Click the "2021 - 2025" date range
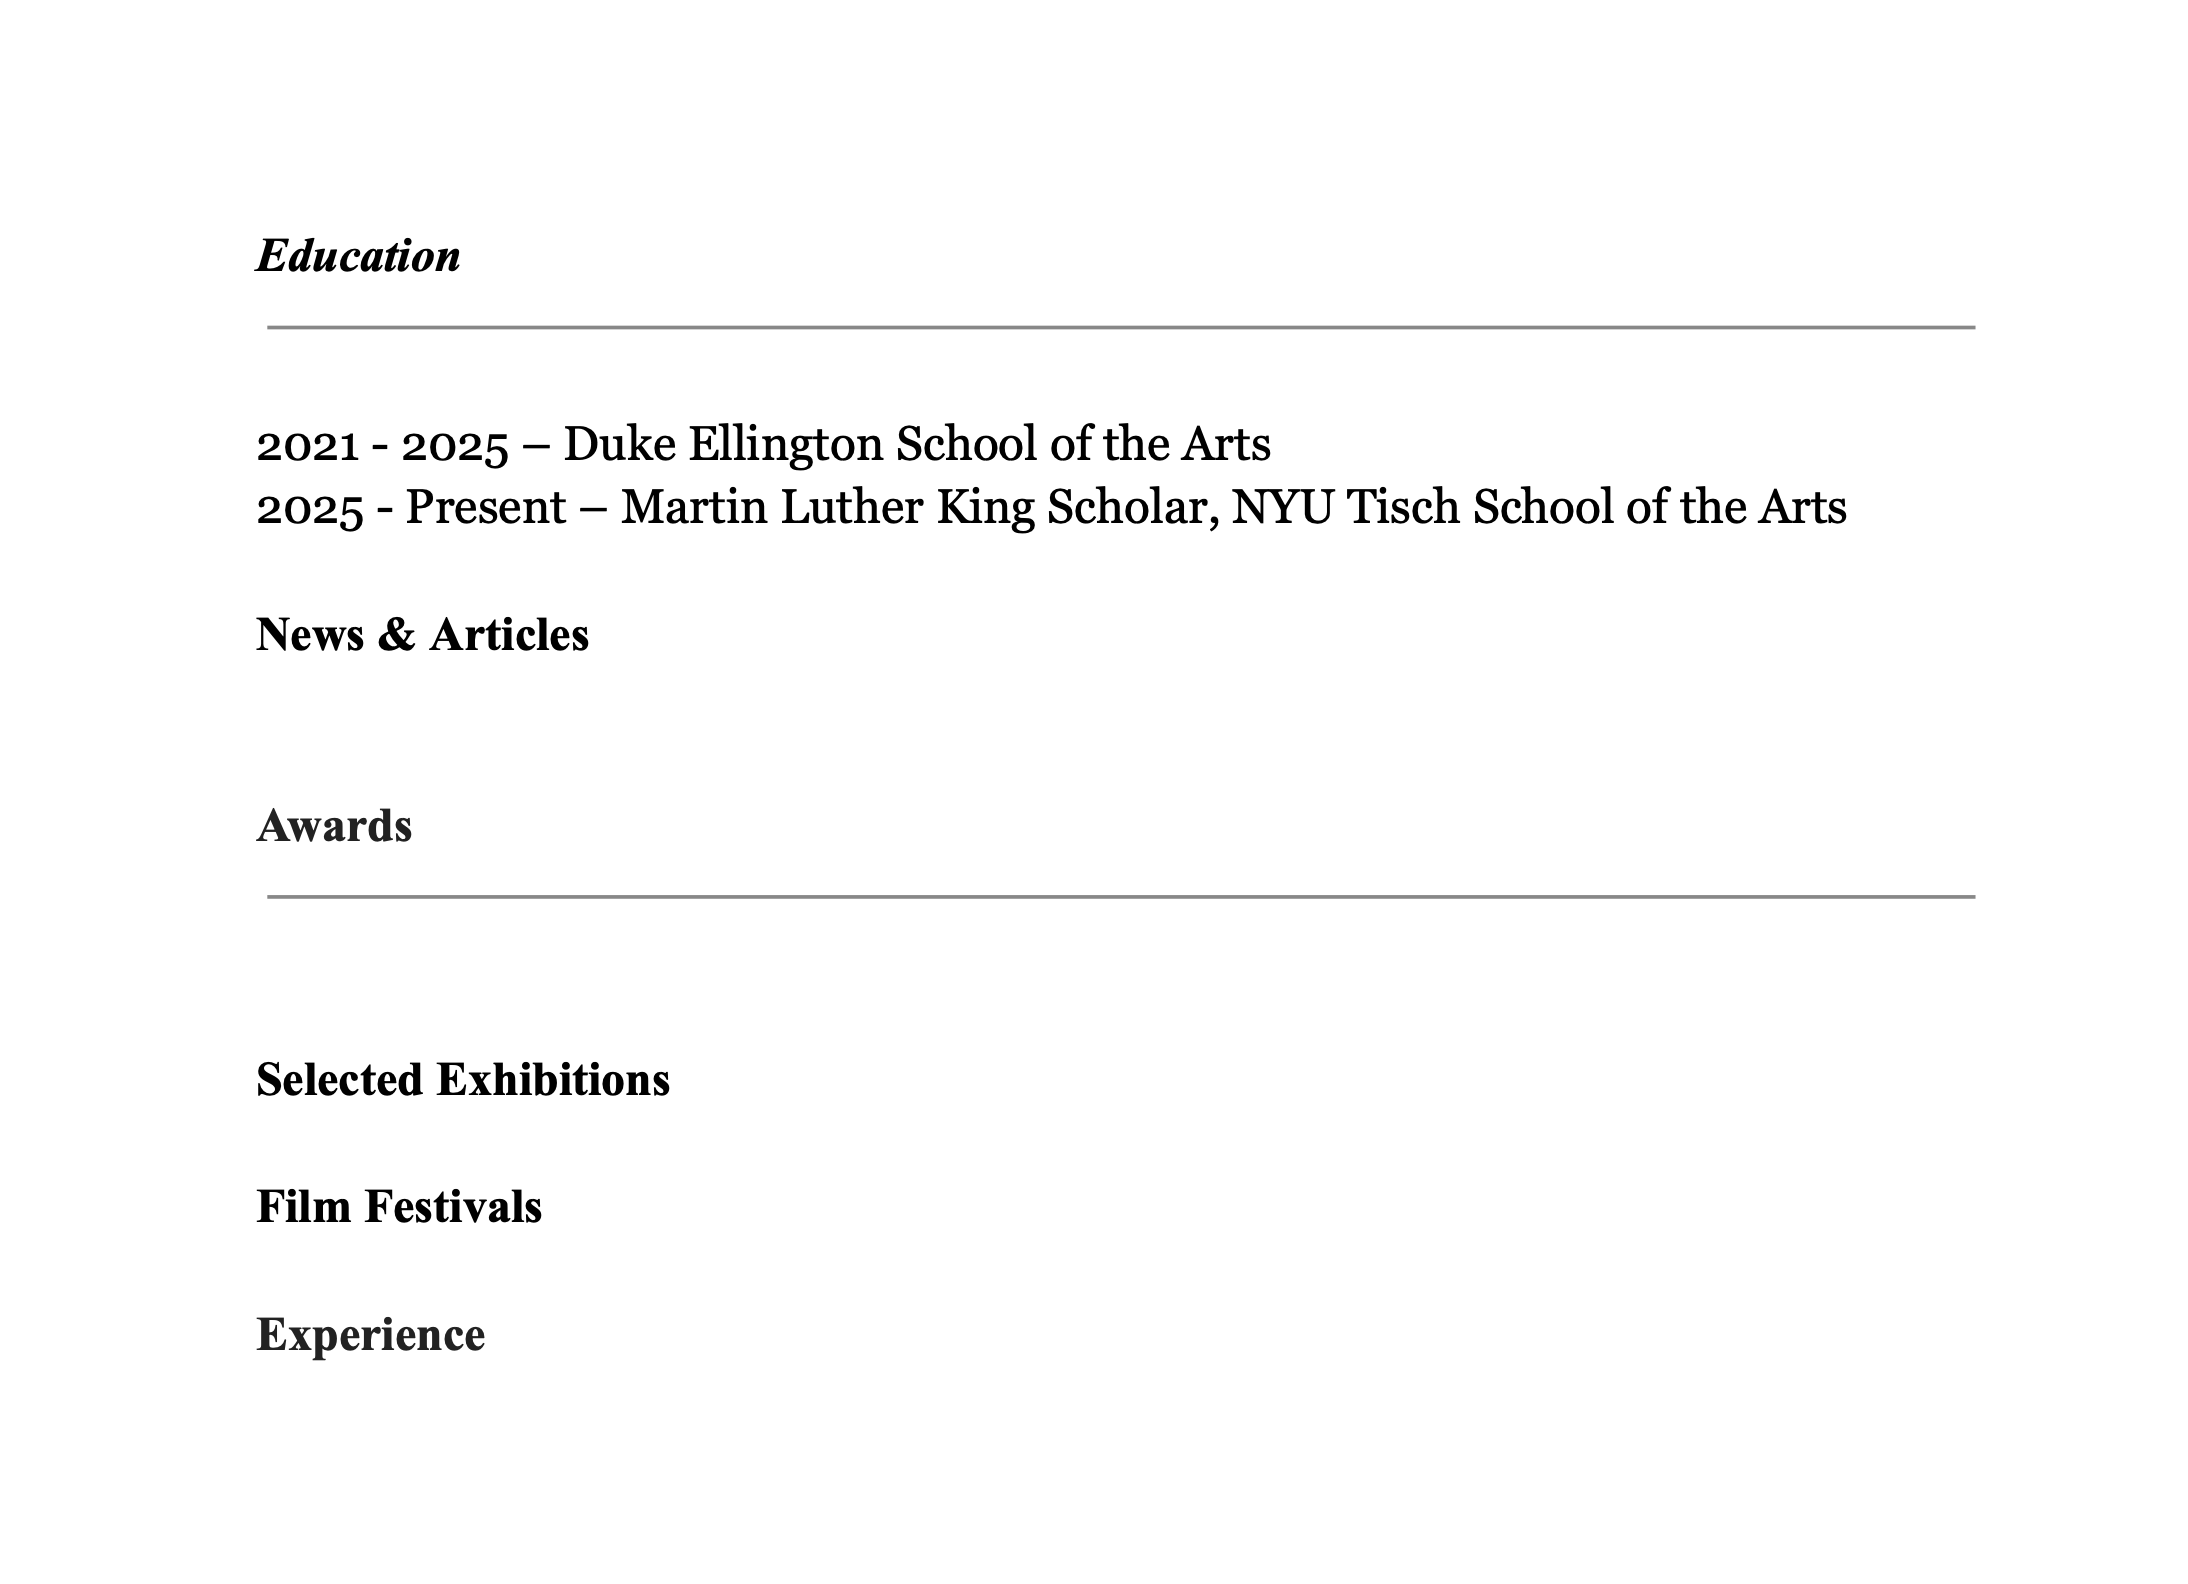Viewport: 2188px width, 1584px height. coord(382,445)
